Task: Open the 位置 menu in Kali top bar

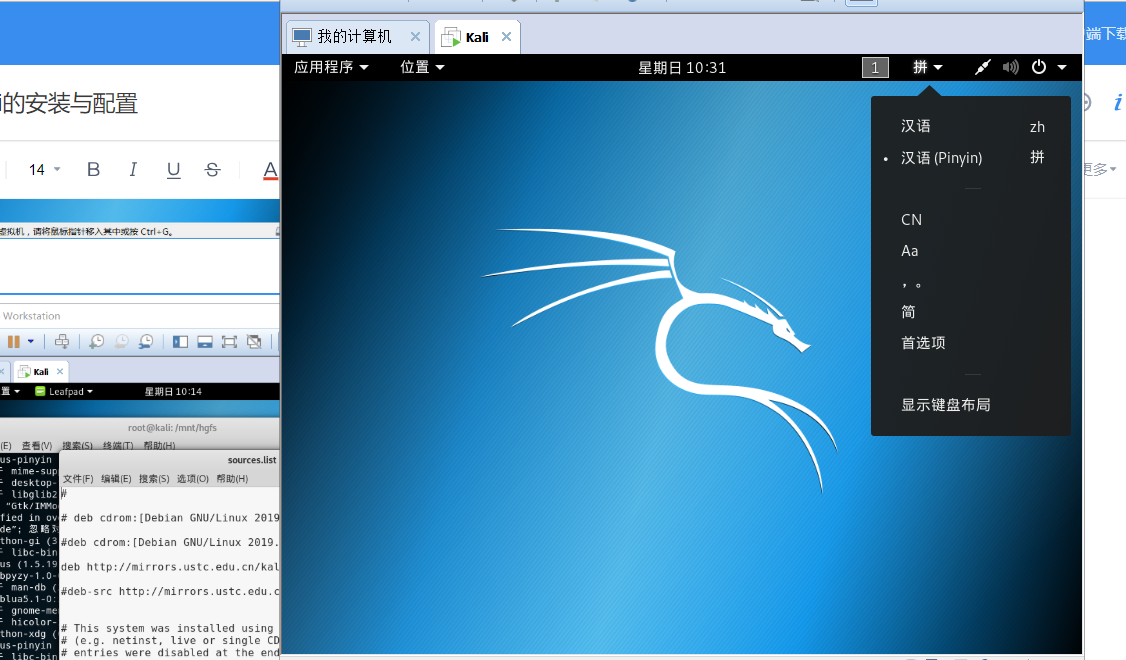Action: click(422, 67)
